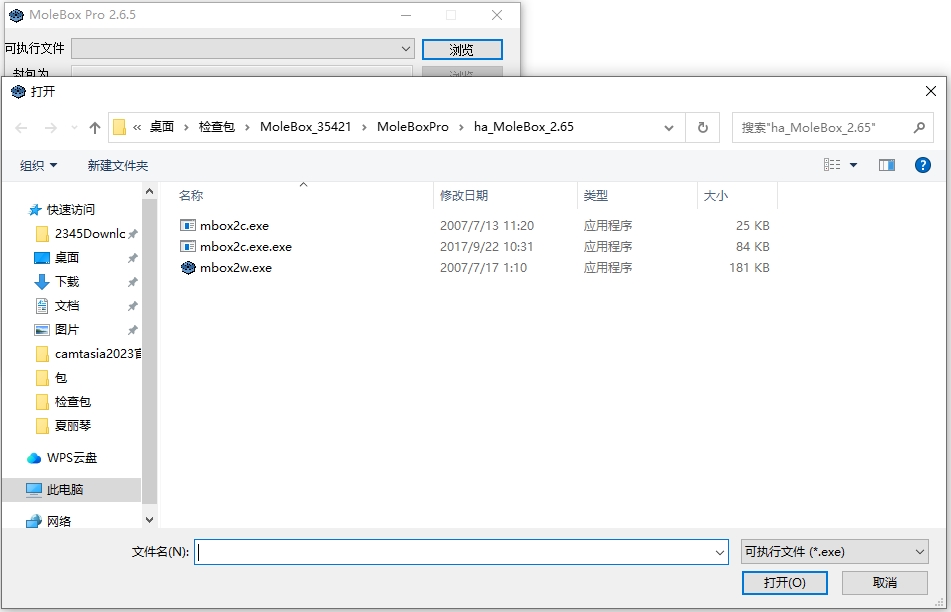Screen dimensions: 951x612
Task: Click the 2345Downloads pin icon
Action: pos(132,234)
